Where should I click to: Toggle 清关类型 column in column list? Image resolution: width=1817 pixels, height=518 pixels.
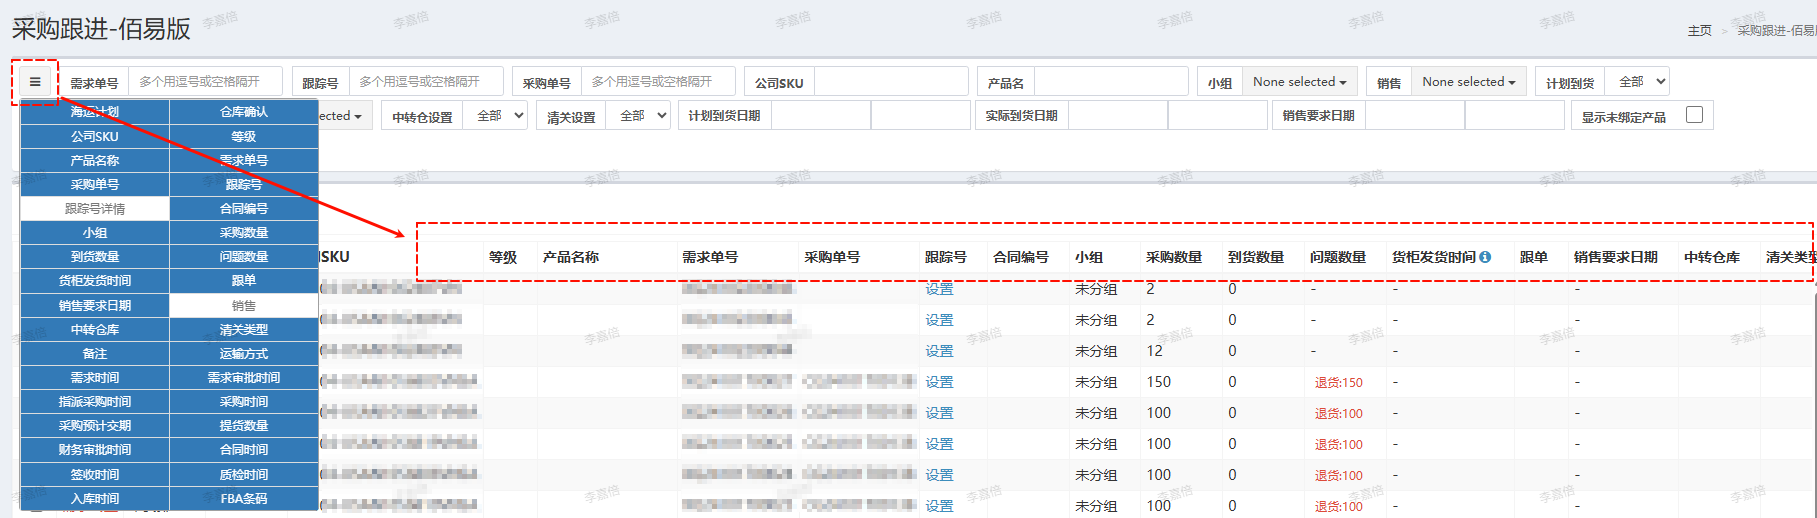pyautogui.click(x=244, y=329)
